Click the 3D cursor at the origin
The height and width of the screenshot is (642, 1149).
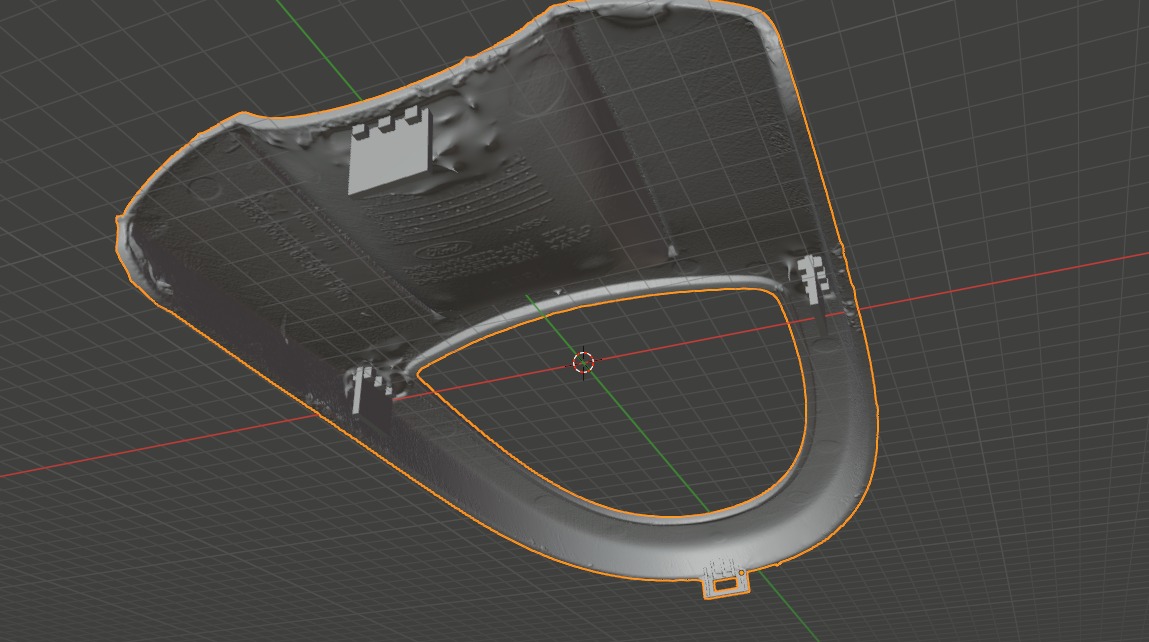point(583,362)
